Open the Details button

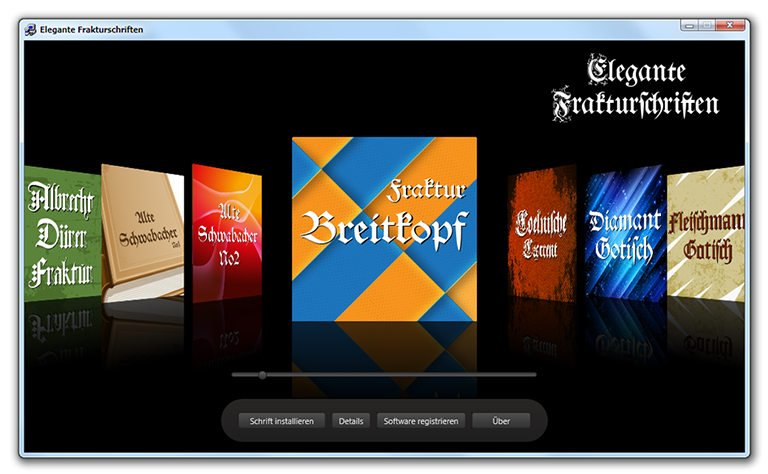[x=351, y=421]
